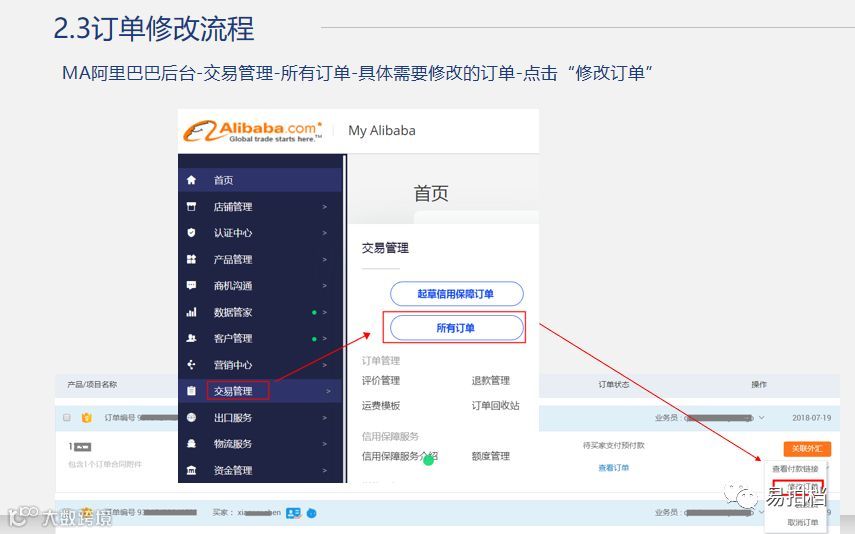Click the 起草信用保障订单 button
This screenshot has width=855, height=534.
click(x=456, y=294)
